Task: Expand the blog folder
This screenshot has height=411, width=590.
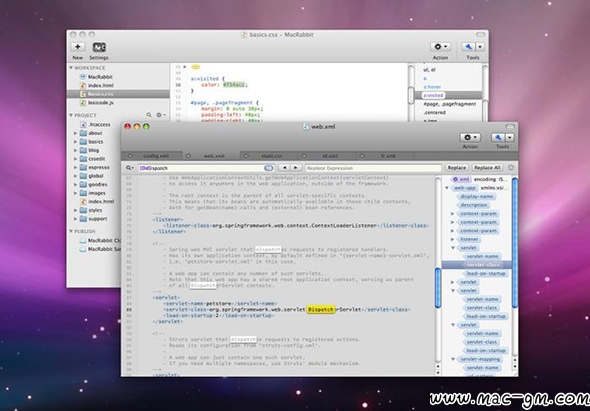Action: tap(75, 150)
